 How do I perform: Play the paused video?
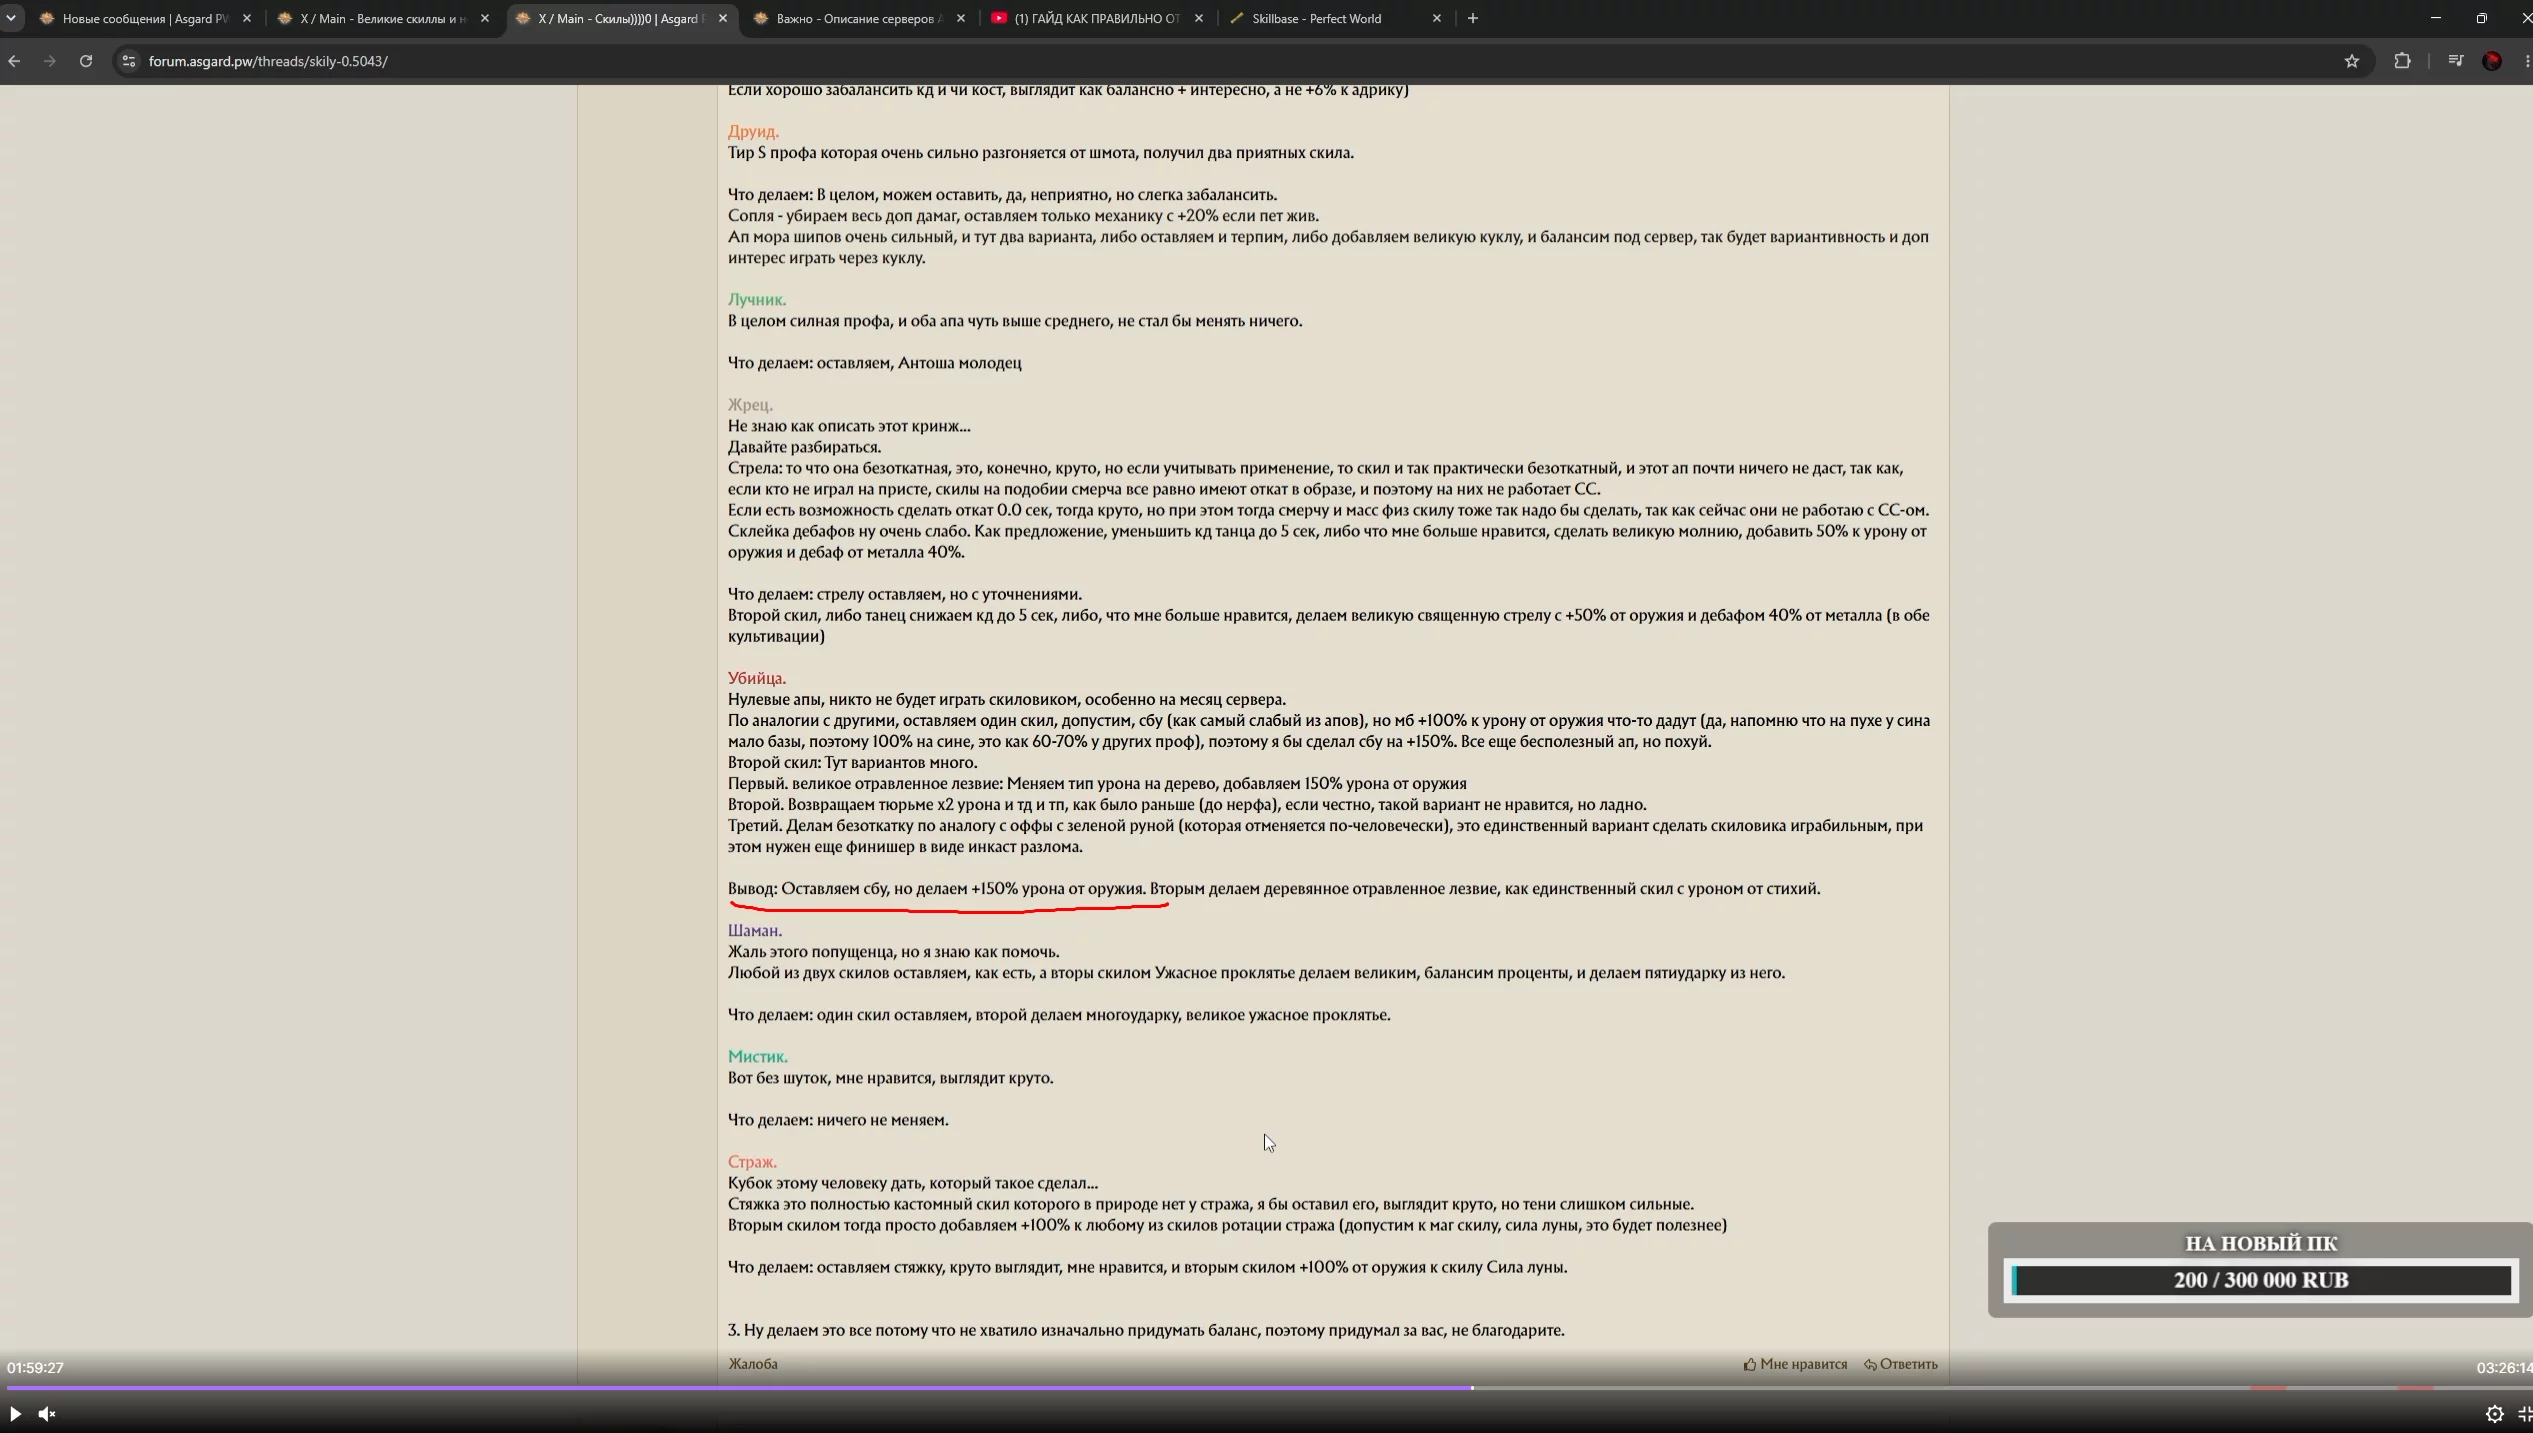pyautogui.click(x=15, y=1413)
